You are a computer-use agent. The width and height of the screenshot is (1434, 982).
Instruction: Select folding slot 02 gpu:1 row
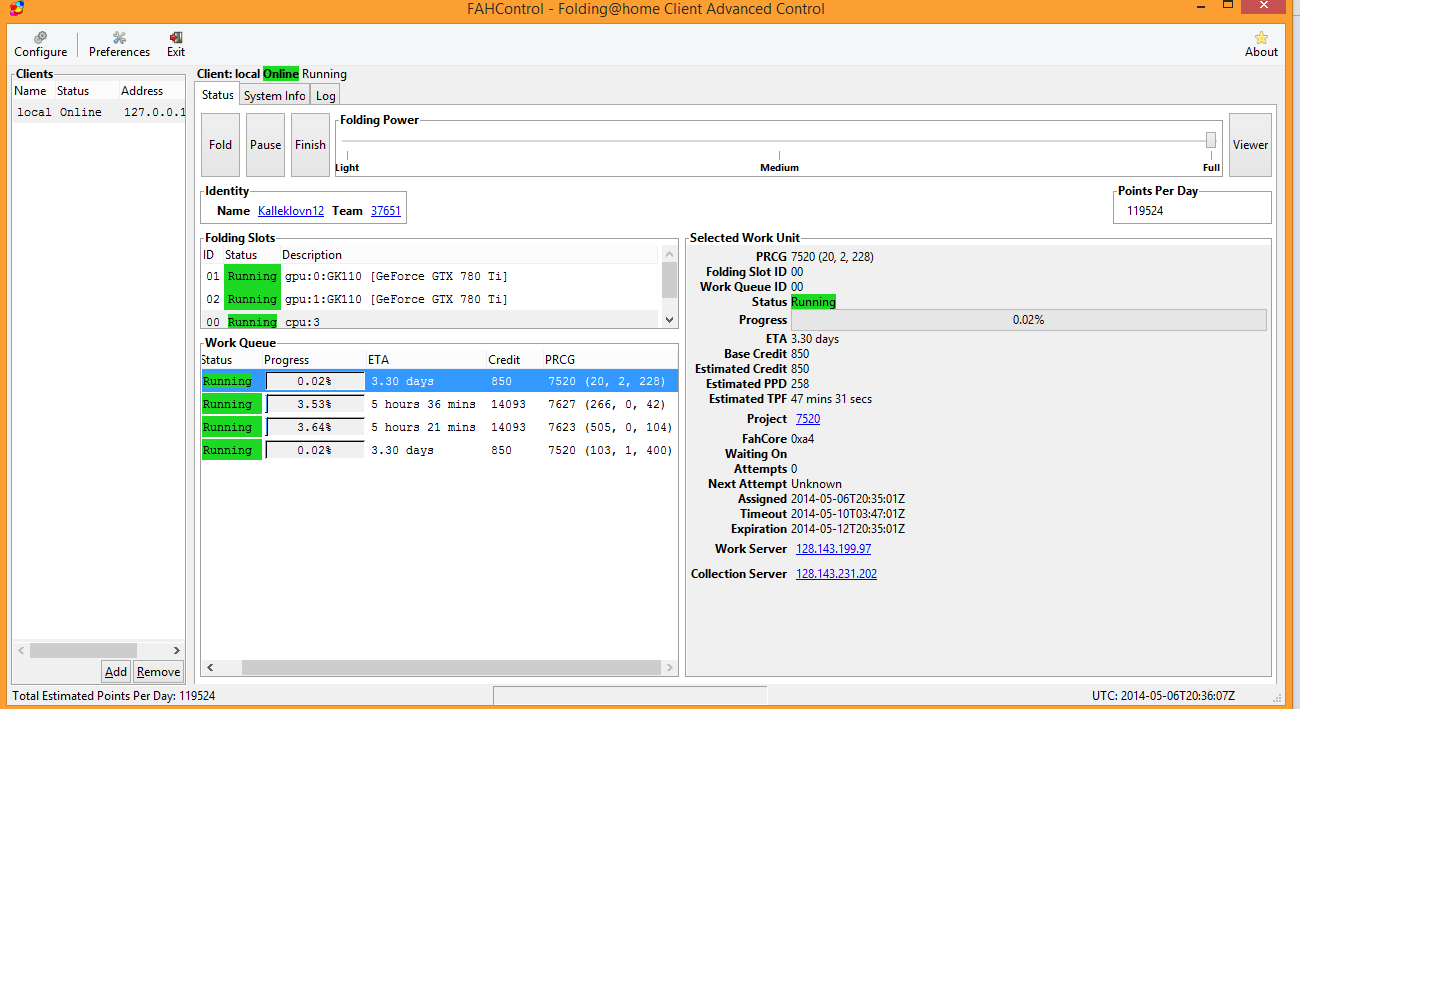[x=431, y=299]
